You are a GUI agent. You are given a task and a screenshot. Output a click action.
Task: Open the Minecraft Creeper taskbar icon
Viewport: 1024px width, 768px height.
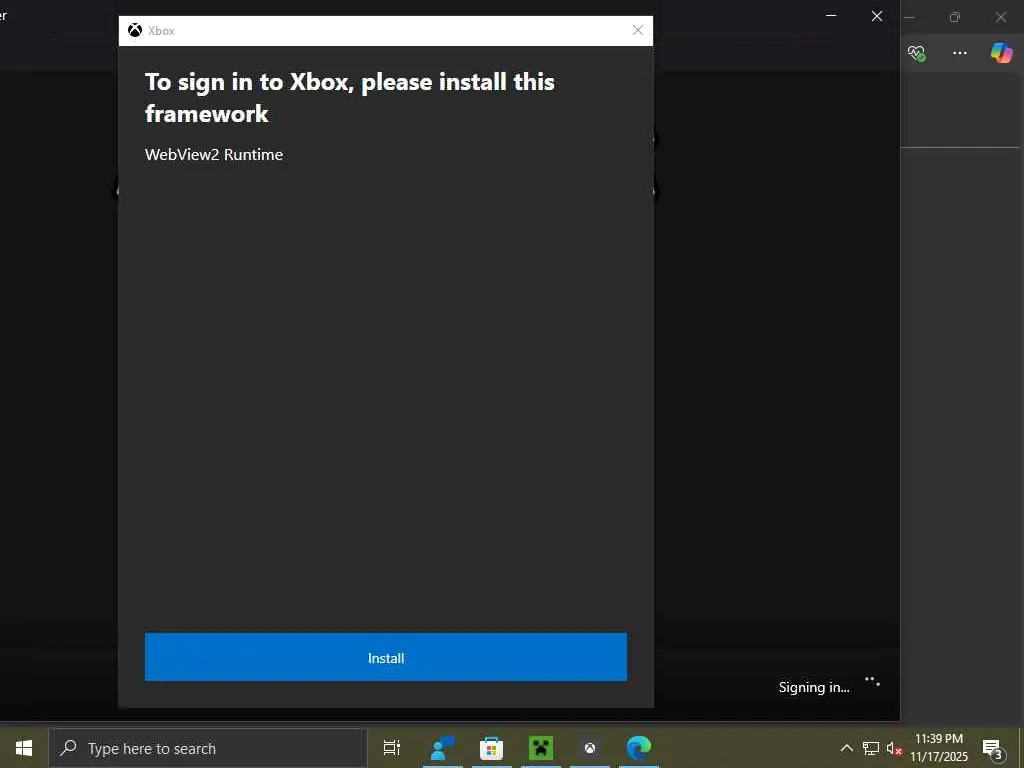coord(541,748)
